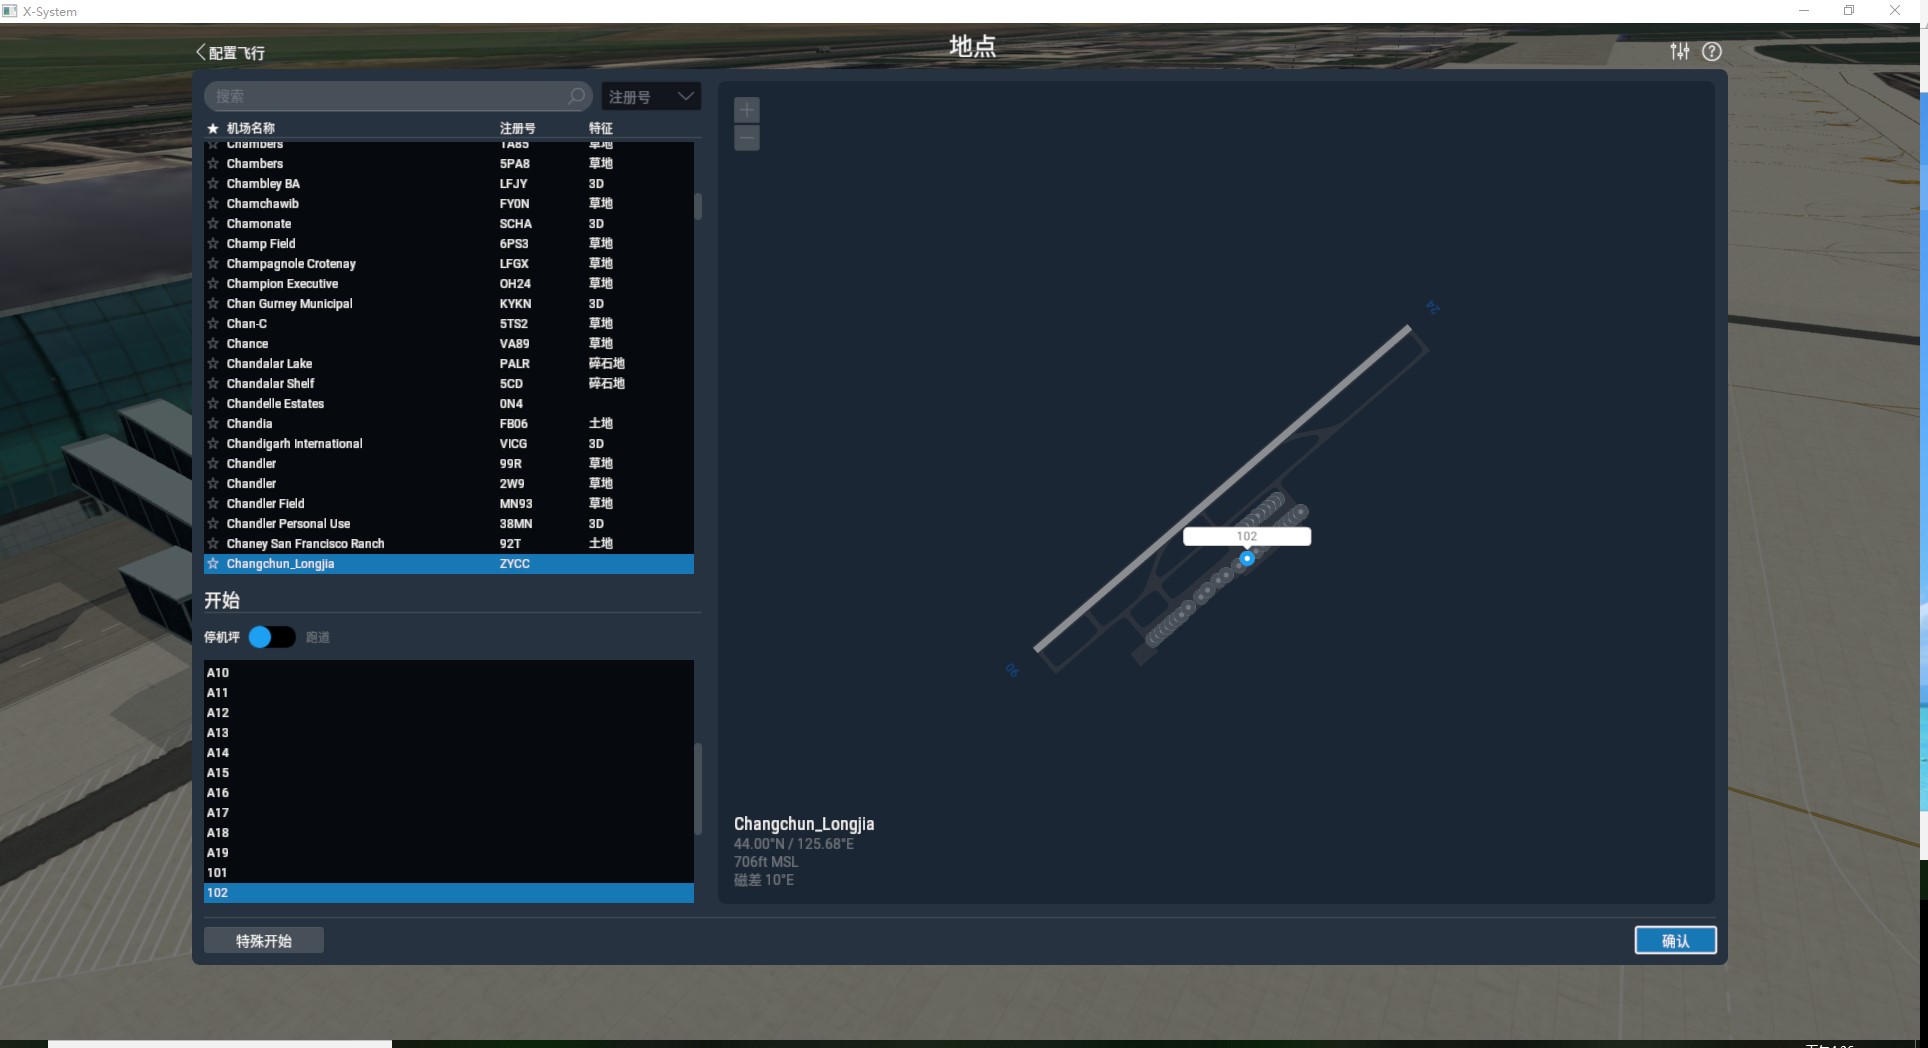Star Chan Gurney Municipal airport

tap(213, 304)
